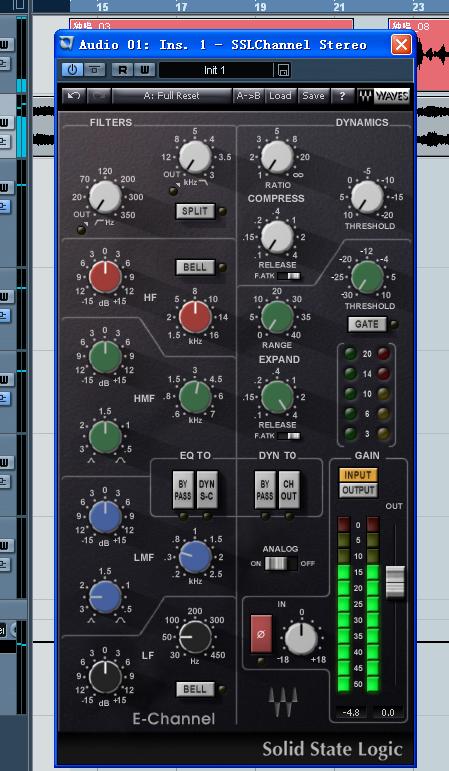Toggle the phase invert Ø button

(x=261, y=634)
